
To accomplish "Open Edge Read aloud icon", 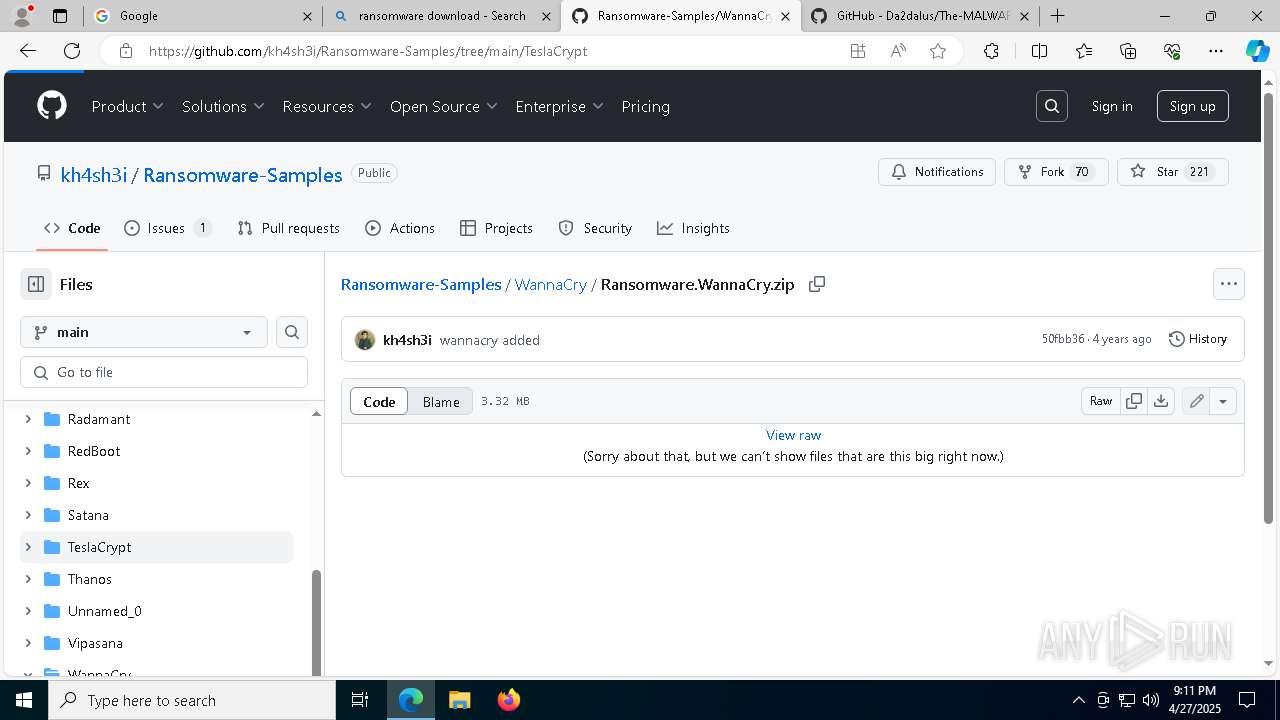I will [x=898, y=51].
